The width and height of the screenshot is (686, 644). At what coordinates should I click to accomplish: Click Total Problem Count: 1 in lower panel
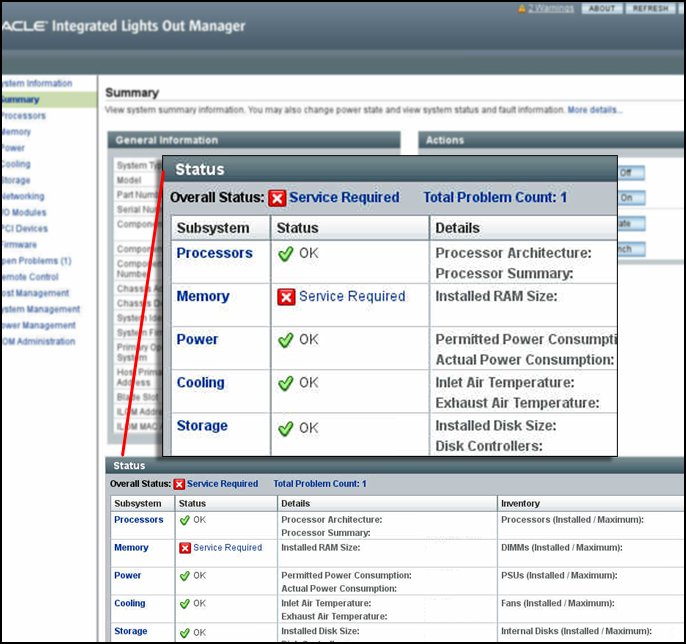click(320, 484)
